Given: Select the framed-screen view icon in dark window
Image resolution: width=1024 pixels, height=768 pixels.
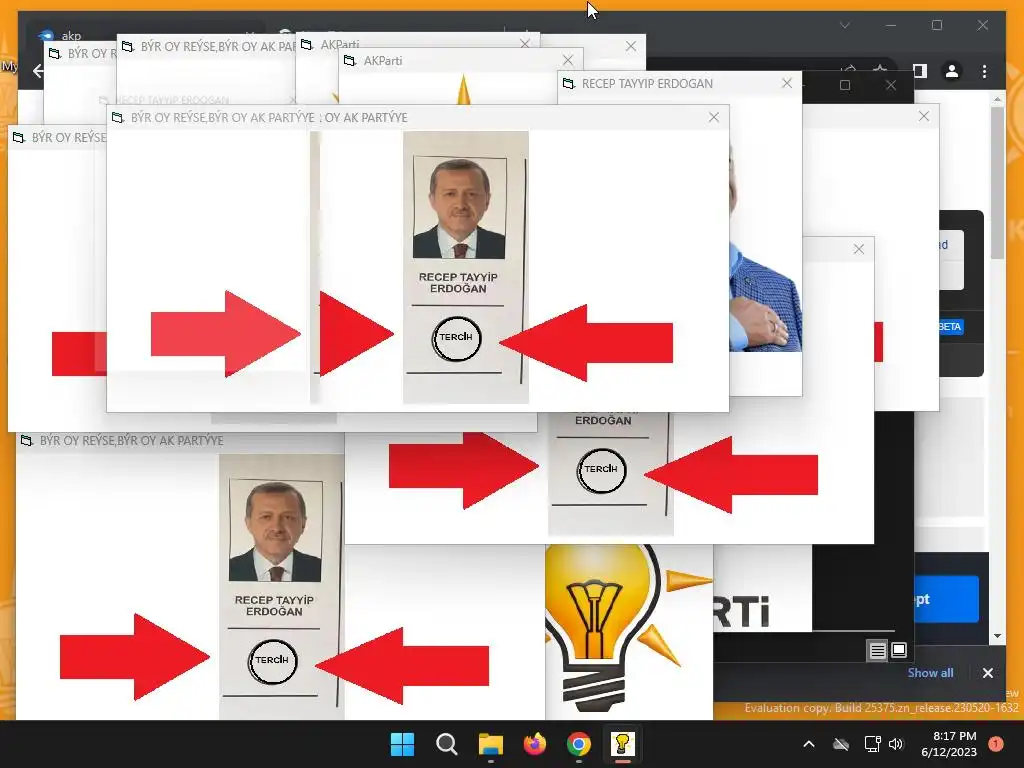Looking at the screenshot, I should click(x=899, y=650).
